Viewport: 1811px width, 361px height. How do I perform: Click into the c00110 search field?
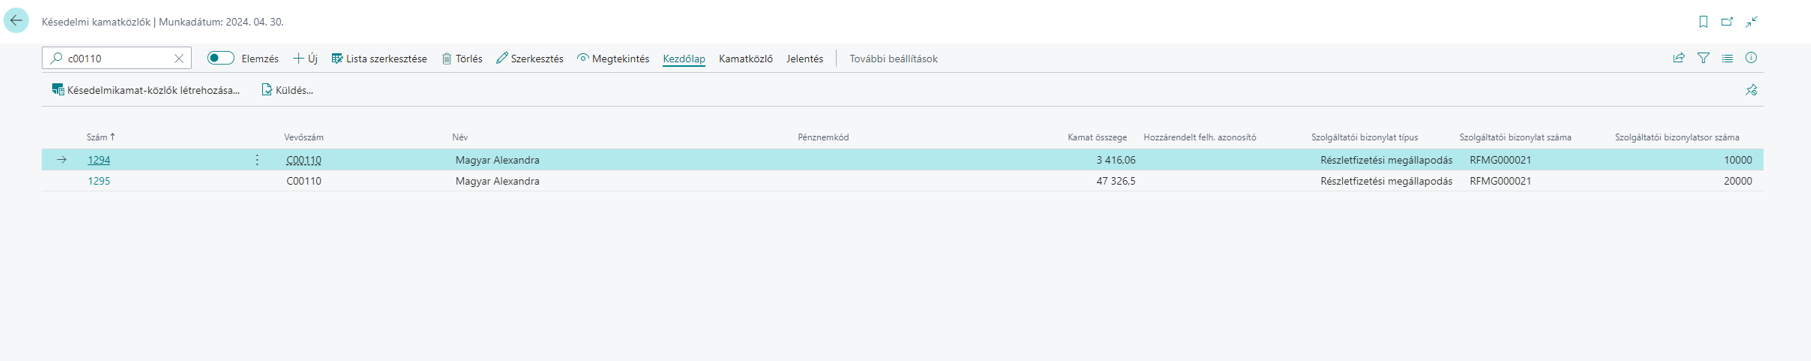pyautogui.click(x=117, y=59)
